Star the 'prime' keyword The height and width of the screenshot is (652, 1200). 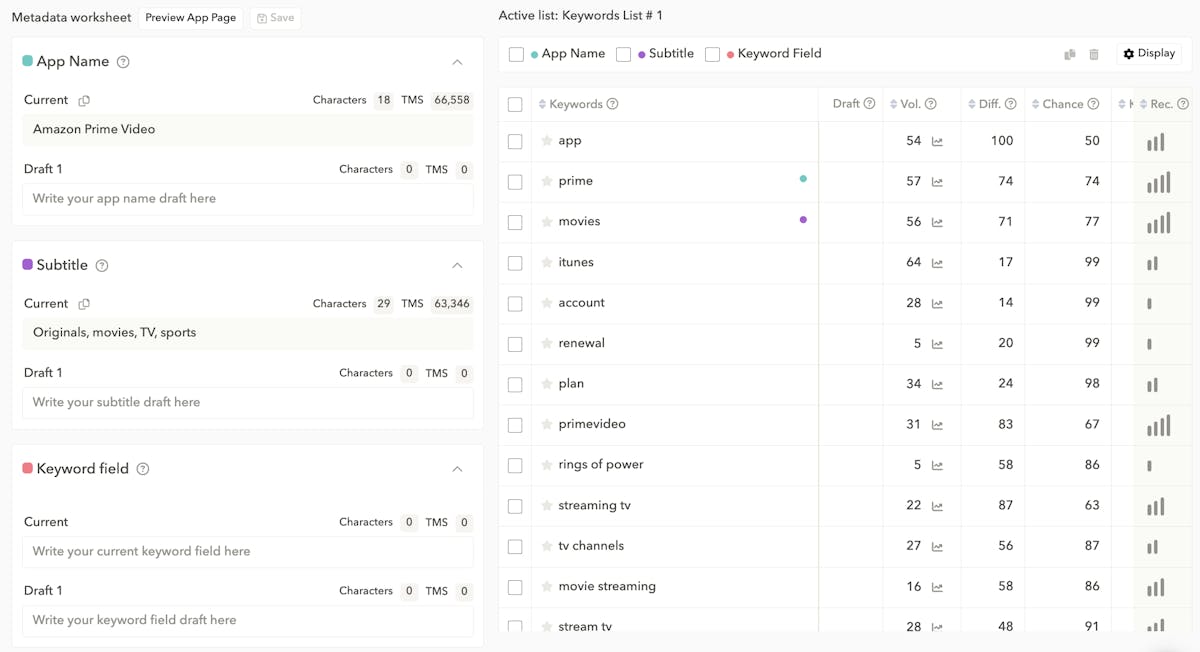[x=547, y=181]
